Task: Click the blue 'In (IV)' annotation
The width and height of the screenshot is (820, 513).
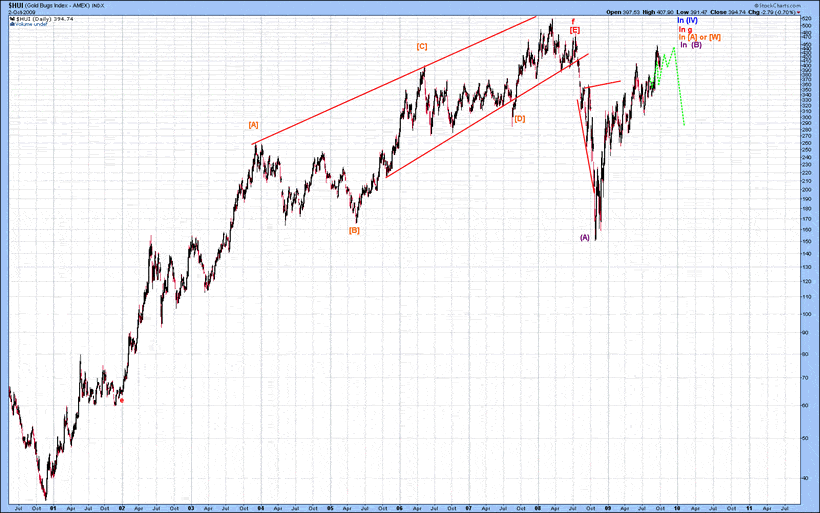Action: (x=687, y=20)
